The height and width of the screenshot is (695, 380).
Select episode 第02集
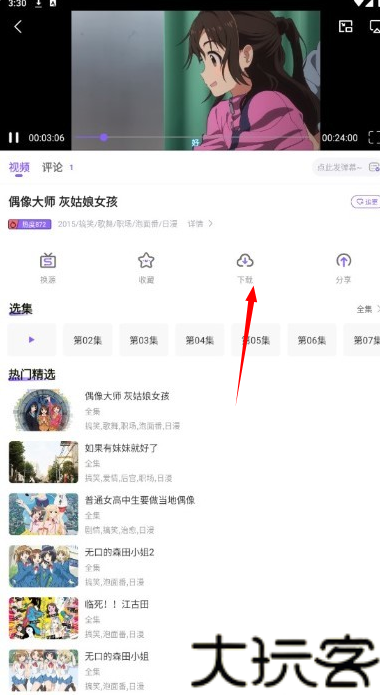(x=88, y=340)
